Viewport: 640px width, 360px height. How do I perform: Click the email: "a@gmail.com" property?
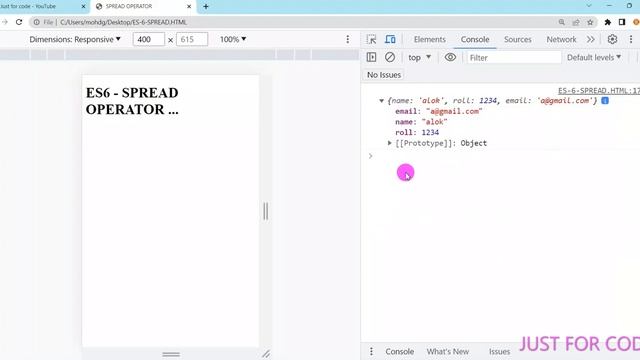(x=438, y=111)
